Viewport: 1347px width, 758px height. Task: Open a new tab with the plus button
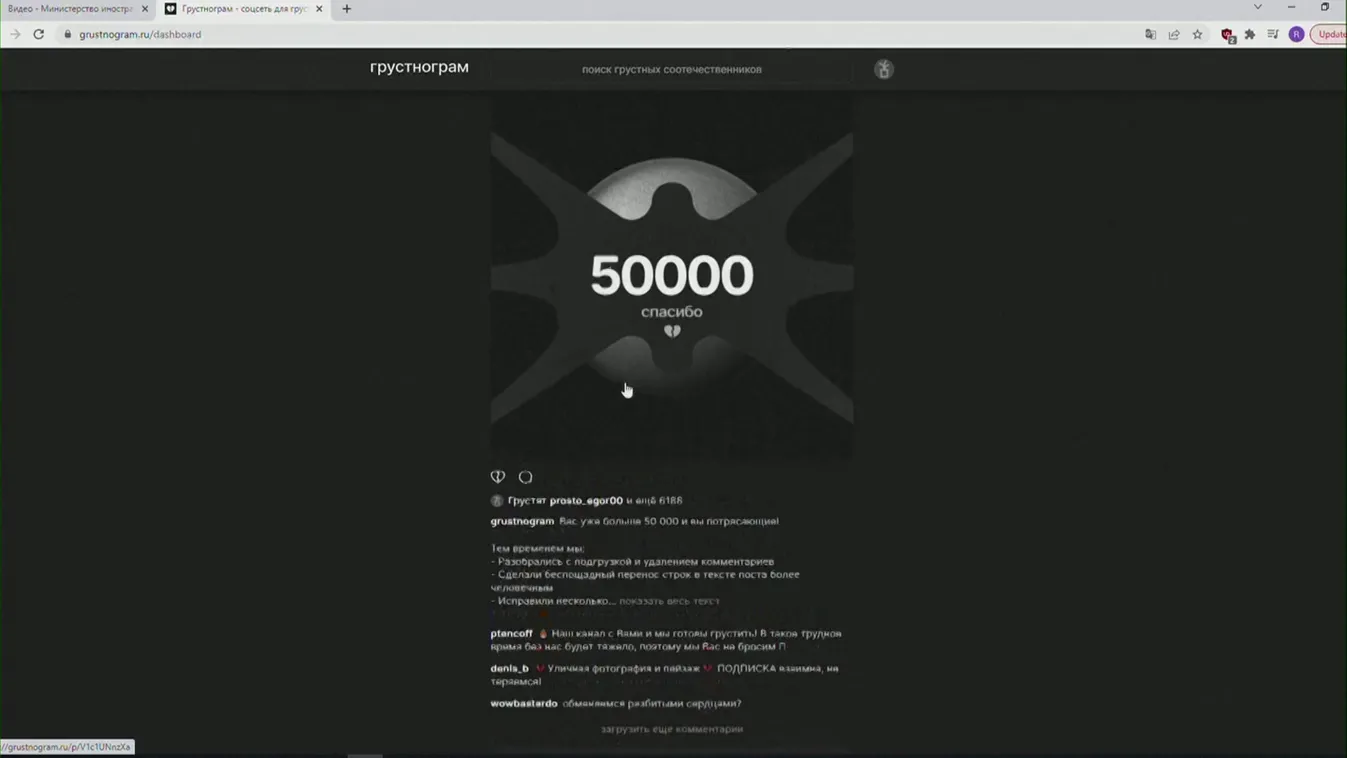[x=346, y=9]
